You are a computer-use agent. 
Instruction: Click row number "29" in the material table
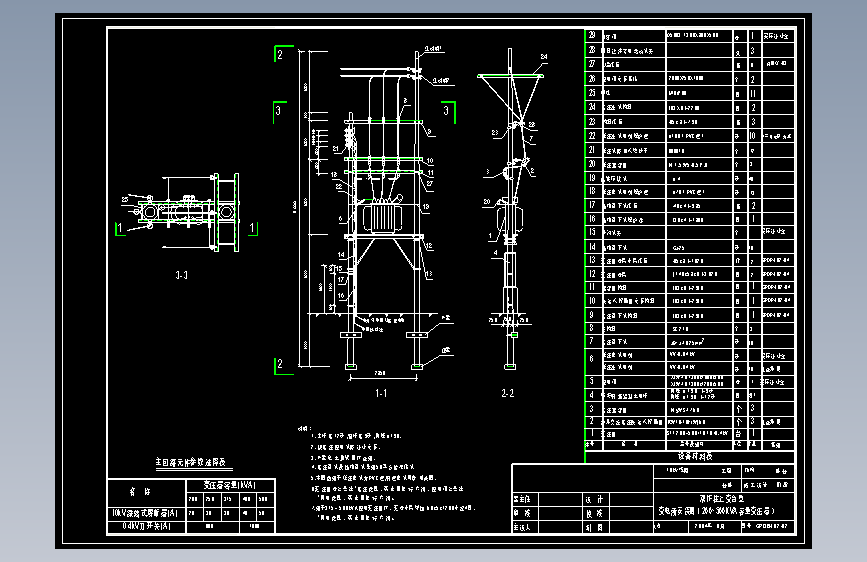click(x=592, y=35)
